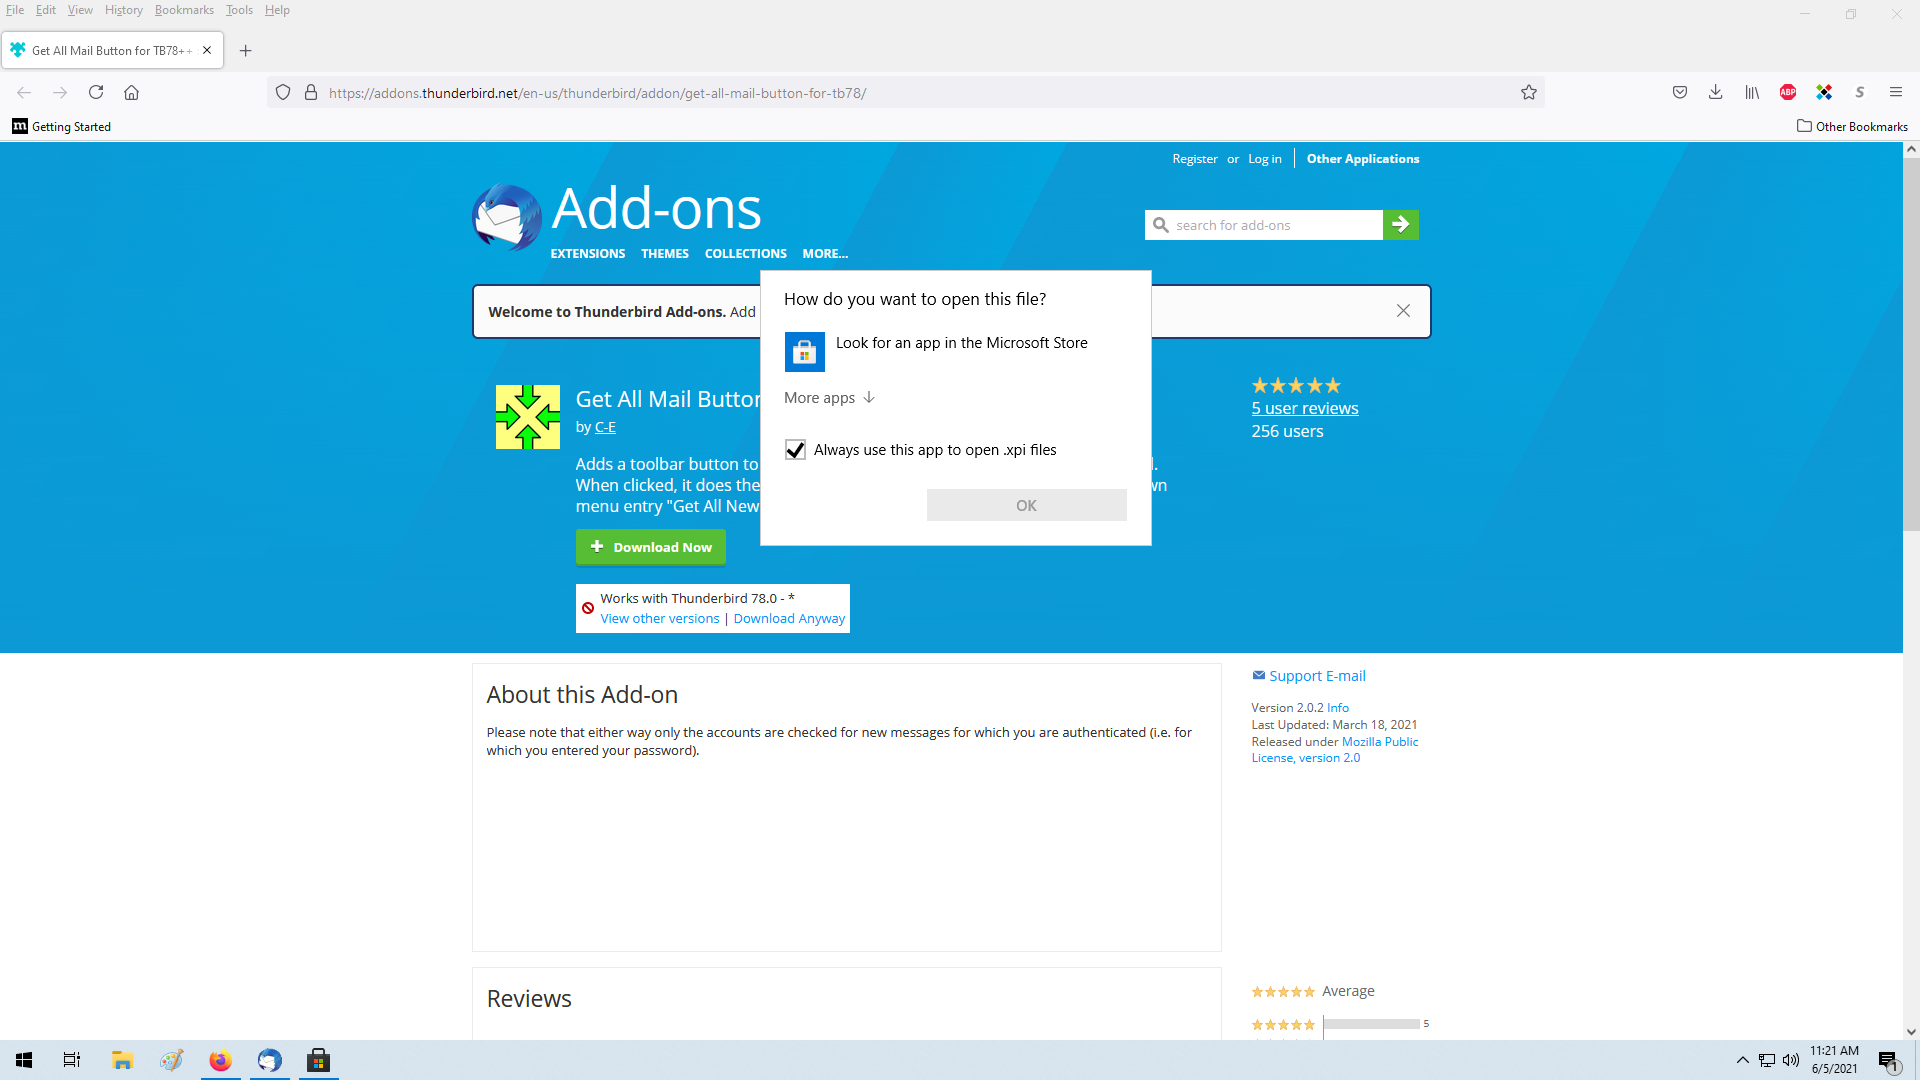Open the Download Anyway link
The image size is (1920, 1080).
click(789, 618)
